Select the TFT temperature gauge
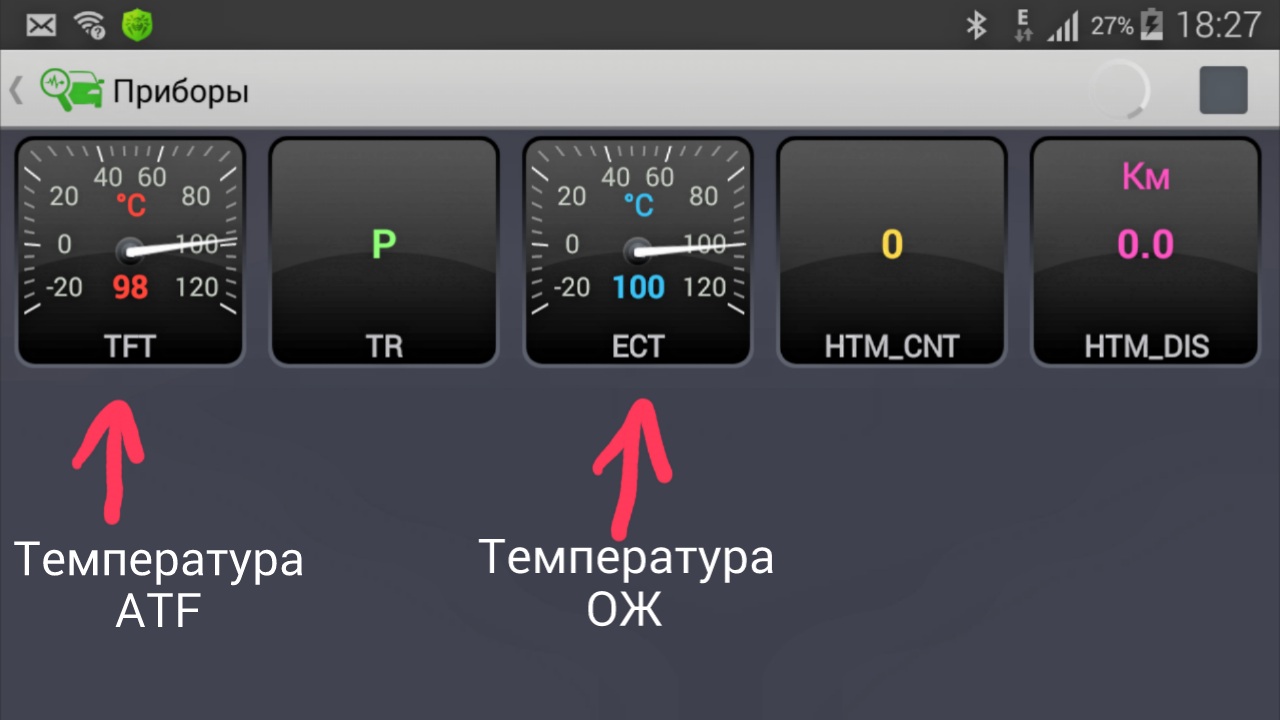This screenshot has height=720, width=1280. [130, 251]
